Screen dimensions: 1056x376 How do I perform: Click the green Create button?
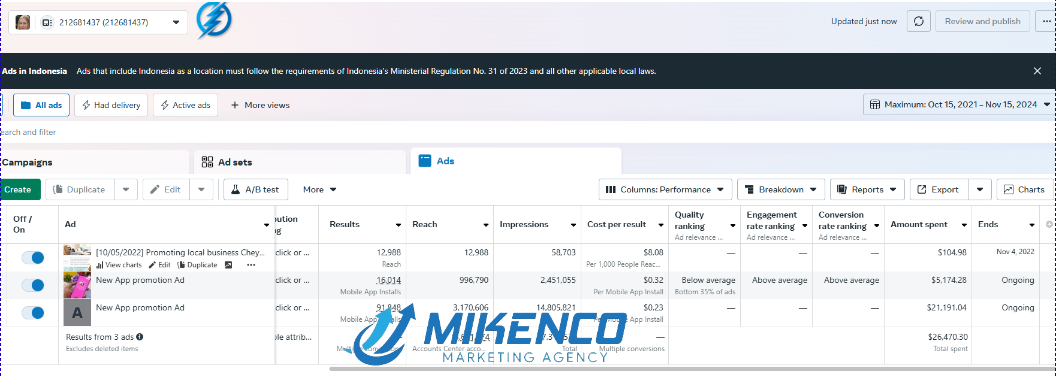pyautogui.click(x=19, y=189)
